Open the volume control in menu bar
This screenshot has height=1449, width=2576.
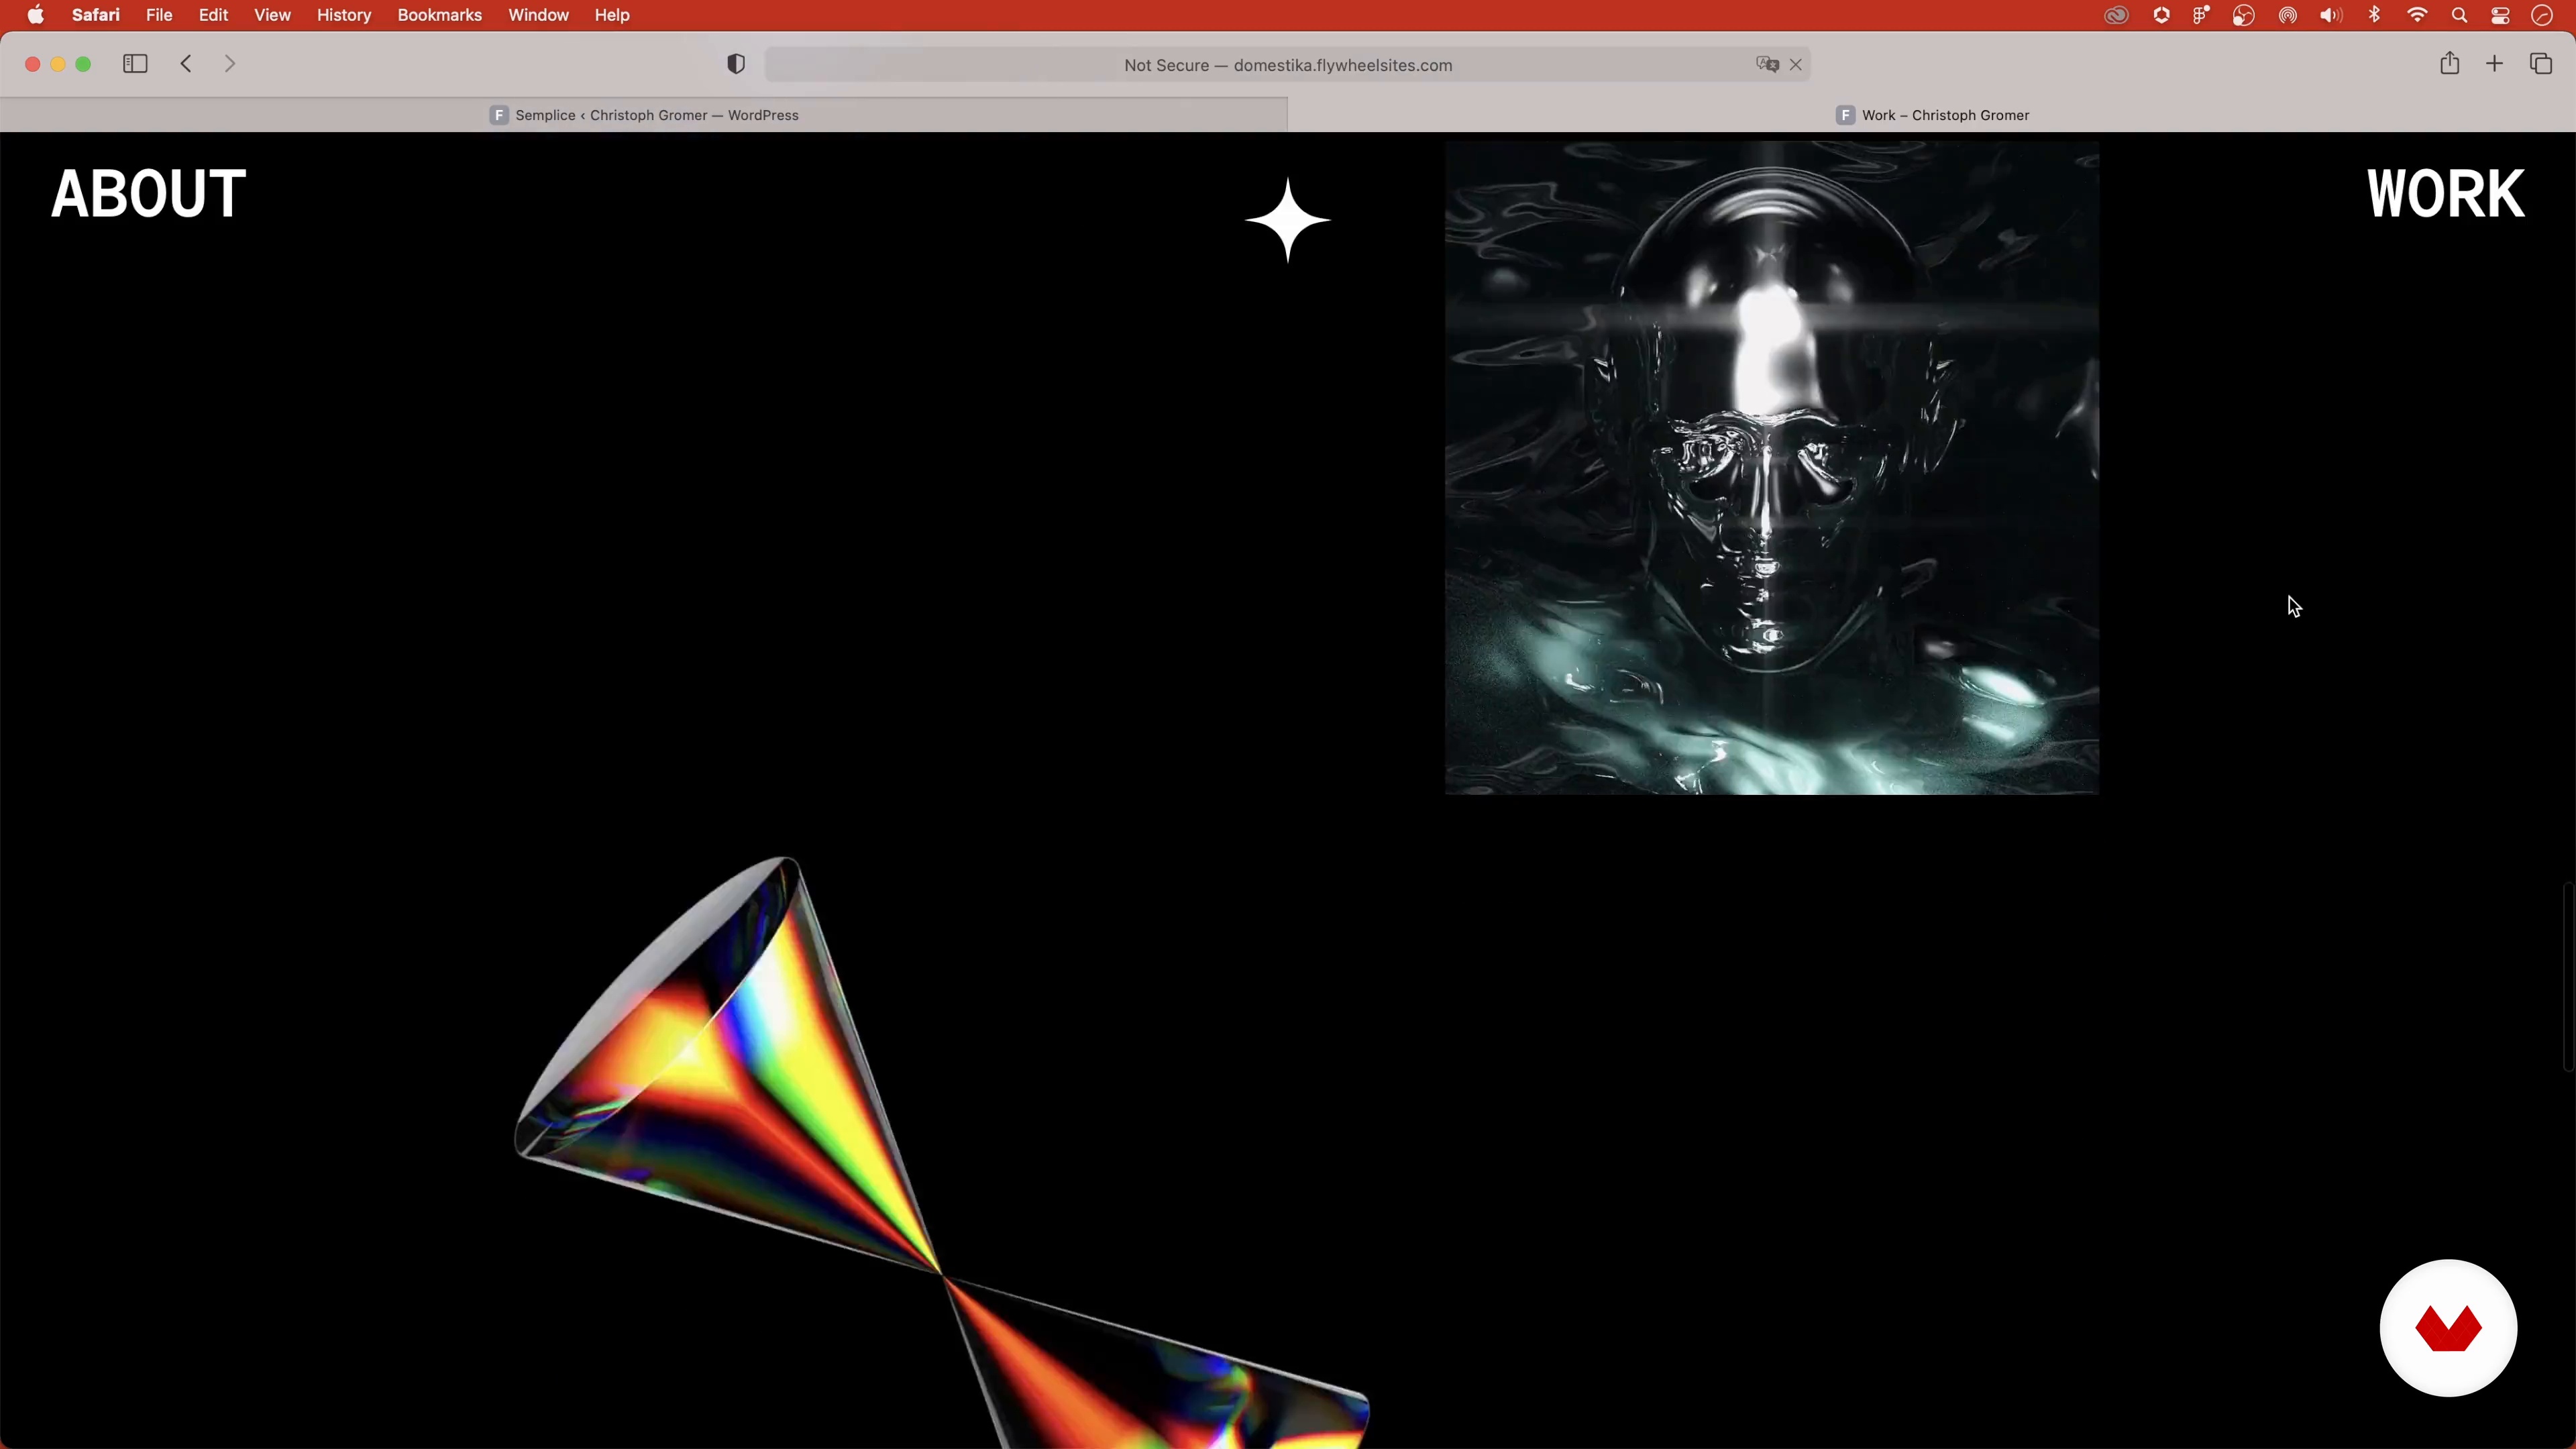[x=2331, y=15]
